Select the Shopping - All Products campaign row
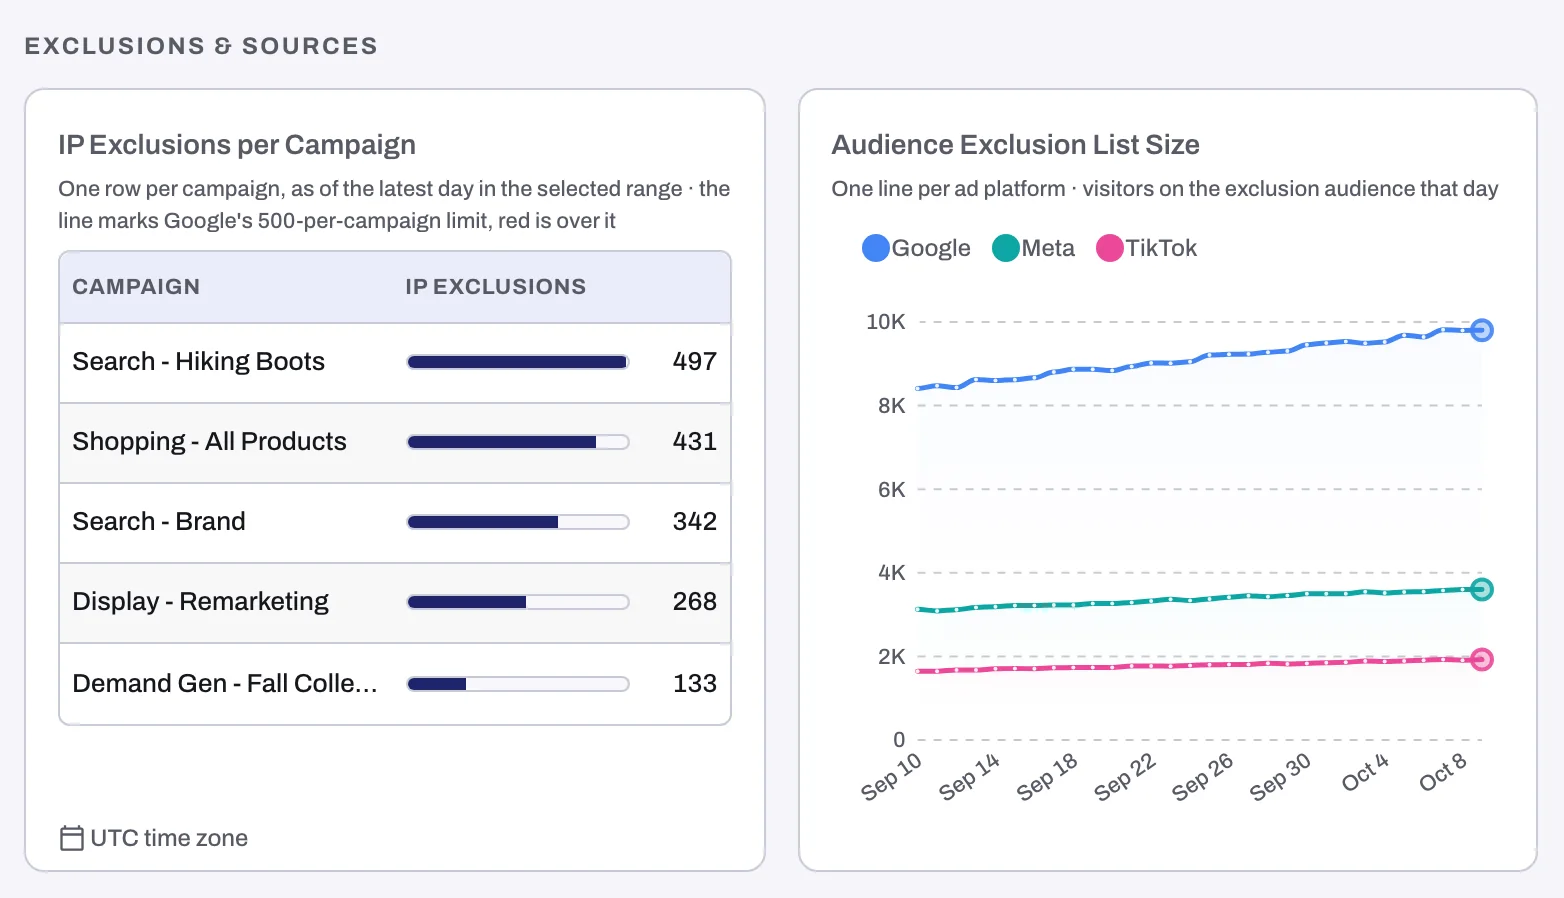 395,443
